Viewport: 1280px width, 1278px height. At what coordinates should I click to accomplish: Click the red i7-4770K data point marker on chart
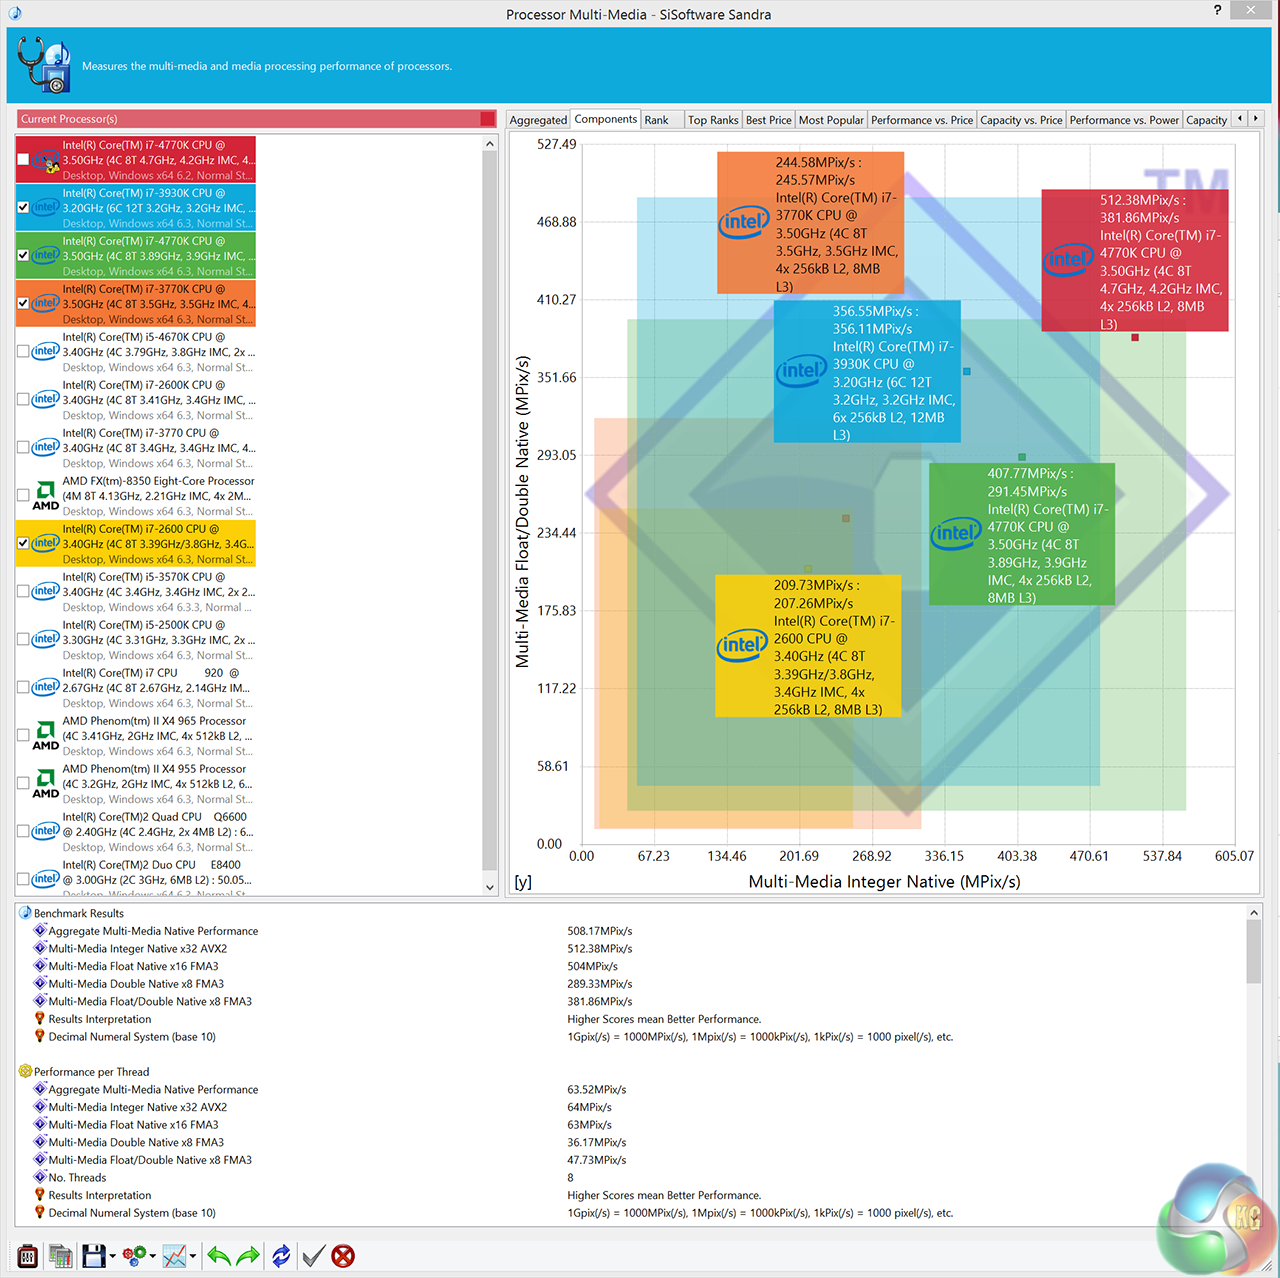click(x=1135, y=337)
